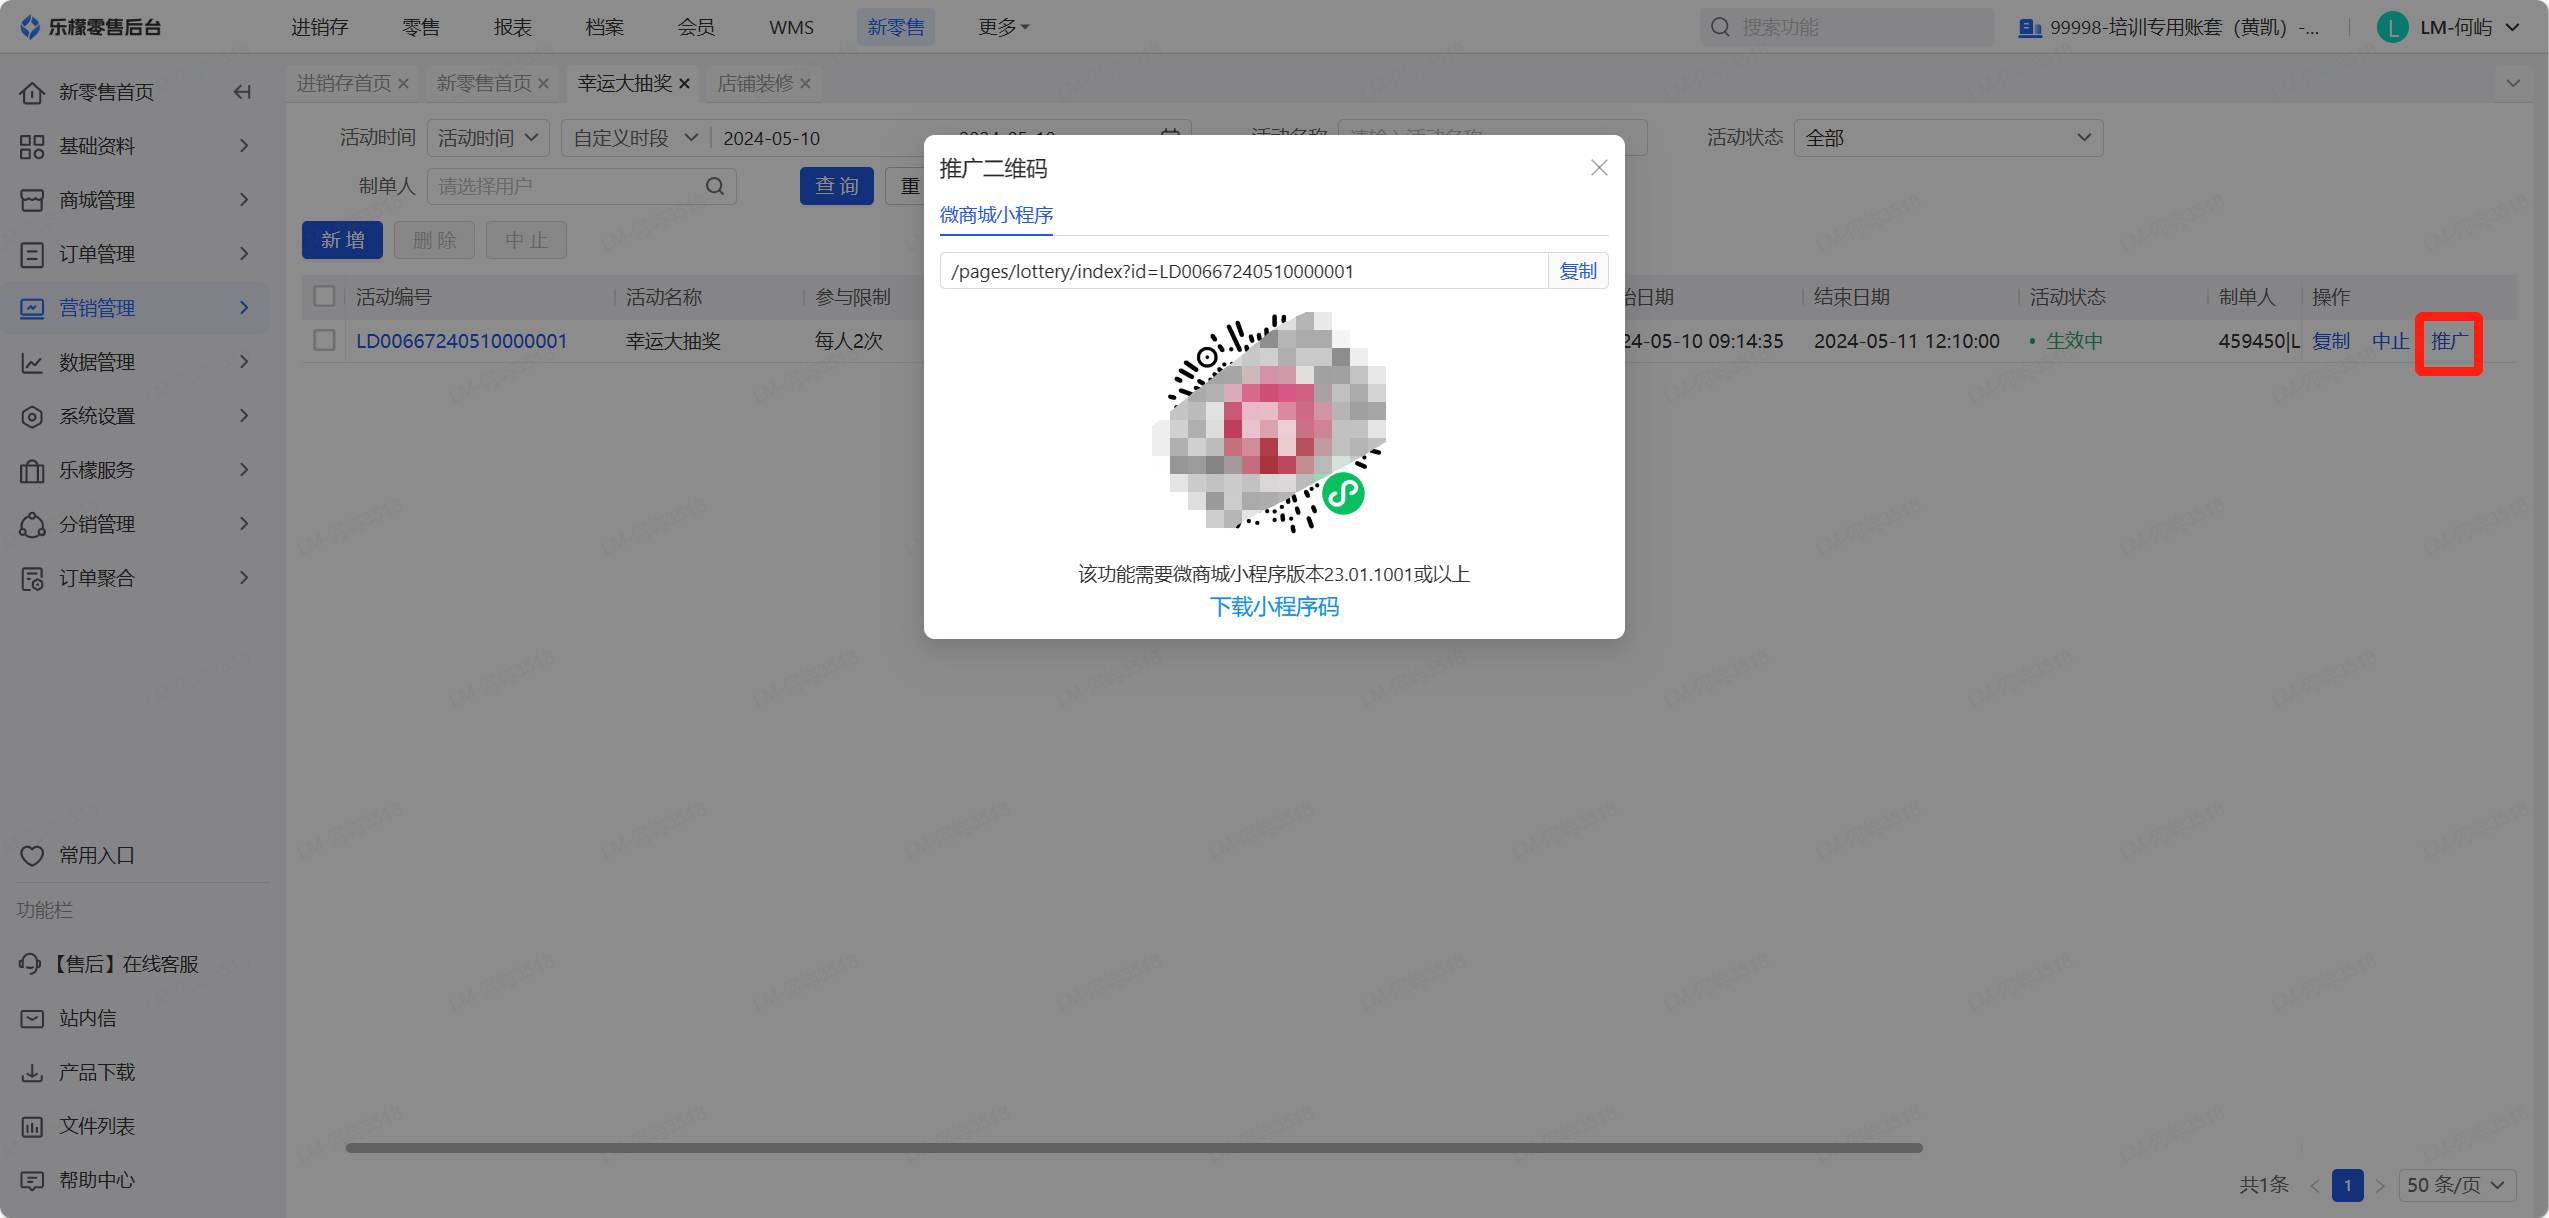The width and height of the screenshot is (2549, 1218).
Task: Click the 推广 link in the row
Action: pyautogui.click(x=2448, y=341)
